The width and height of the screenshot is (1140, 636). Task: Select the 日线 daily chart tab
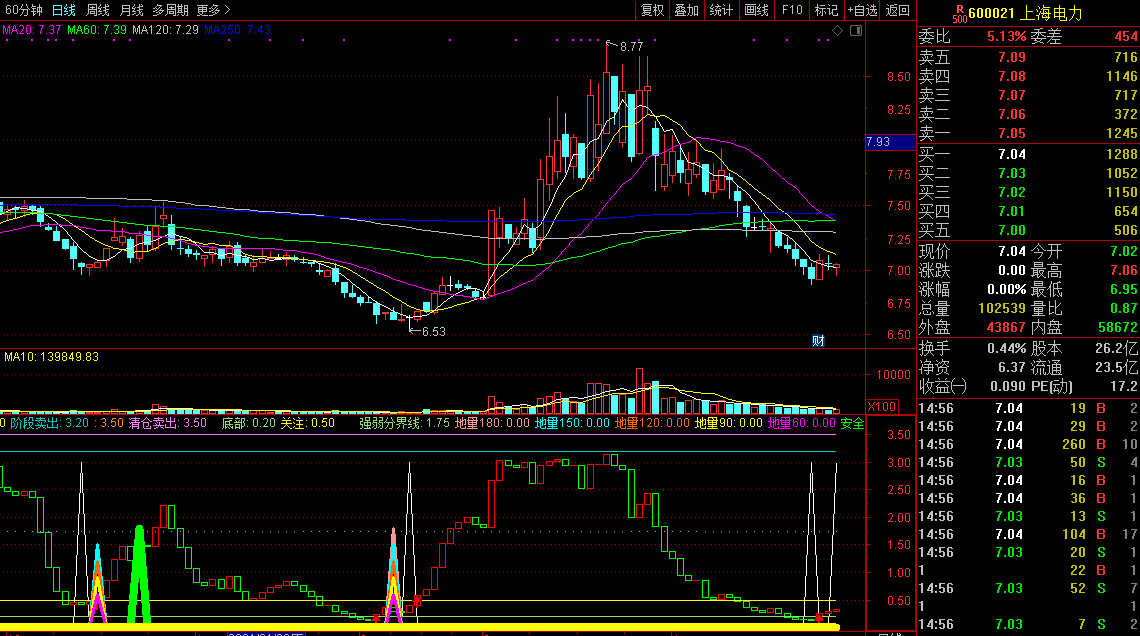point(63,10)
